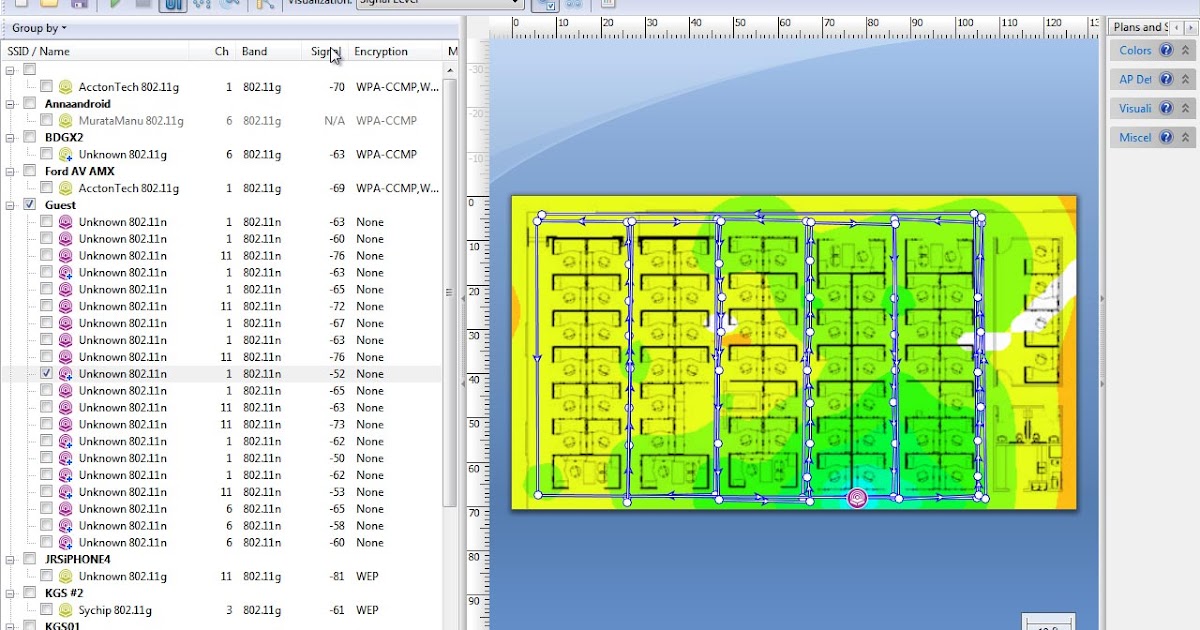The width and height of the screenshot is (1200, 630).
Task: Collapse the Annaandroid group
Action: (x=11, y=104)
